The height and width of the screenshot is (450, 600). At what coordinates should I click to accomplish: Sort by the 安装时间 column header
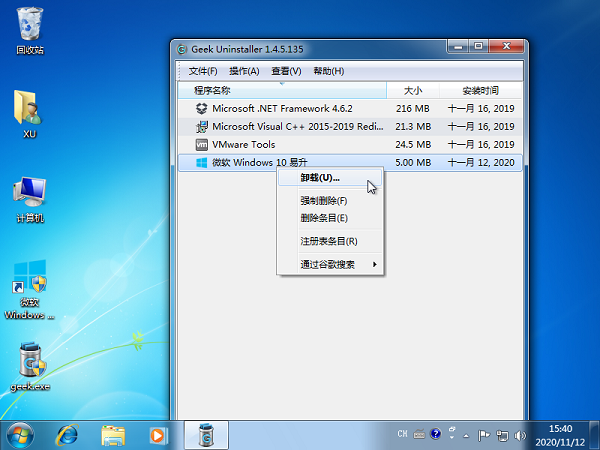coord(480,90)
